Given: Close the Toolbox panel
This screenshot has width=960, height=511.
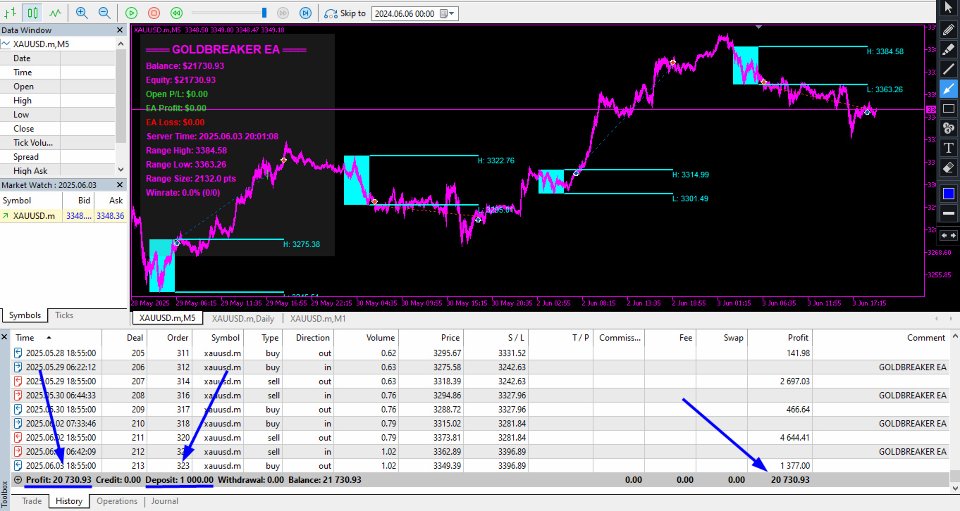Looking at the screenshot, I should click(x=4, y=337).
